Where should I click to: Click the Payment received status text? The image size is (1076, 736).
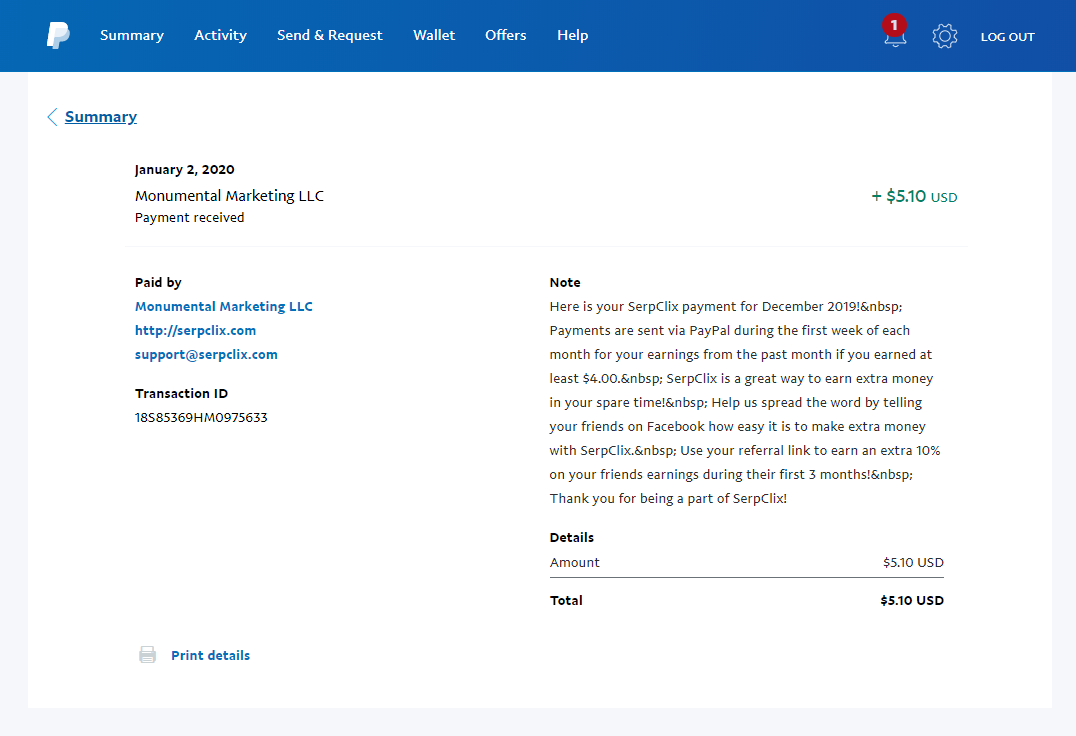(x=189, y=217)
